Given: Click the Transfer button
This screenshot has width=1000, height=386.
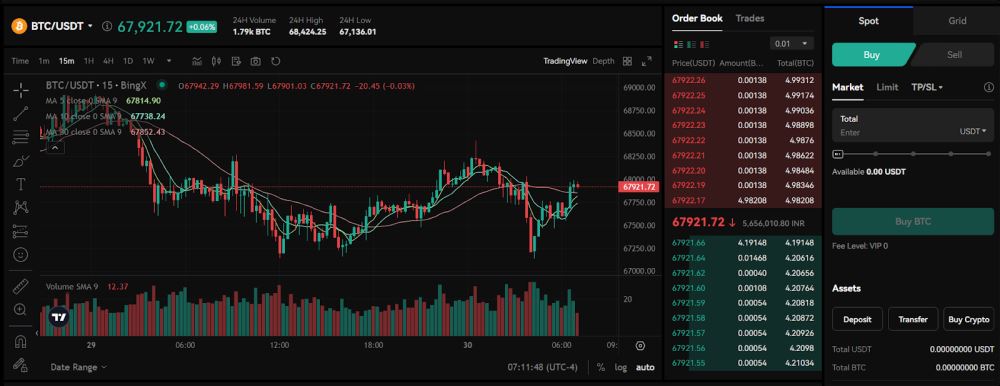Looking at the screenshot, I should click(x=913, y=319).
